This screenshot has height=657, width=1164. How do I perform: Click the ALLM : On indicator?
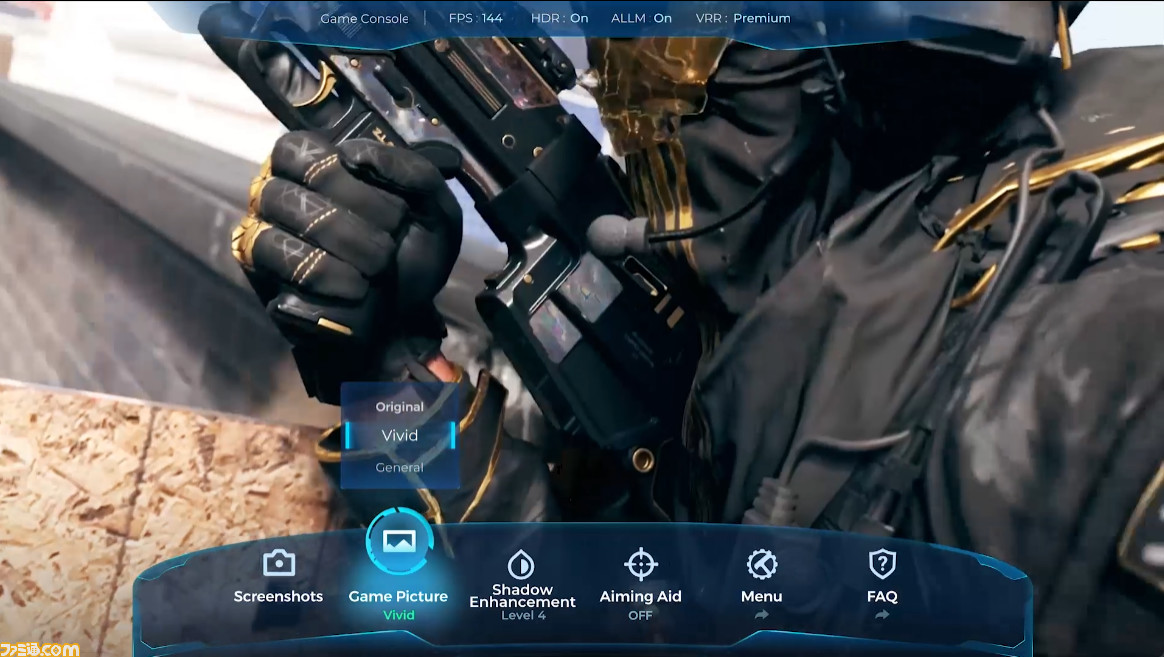pyautogui.click(x=641, y=18)
